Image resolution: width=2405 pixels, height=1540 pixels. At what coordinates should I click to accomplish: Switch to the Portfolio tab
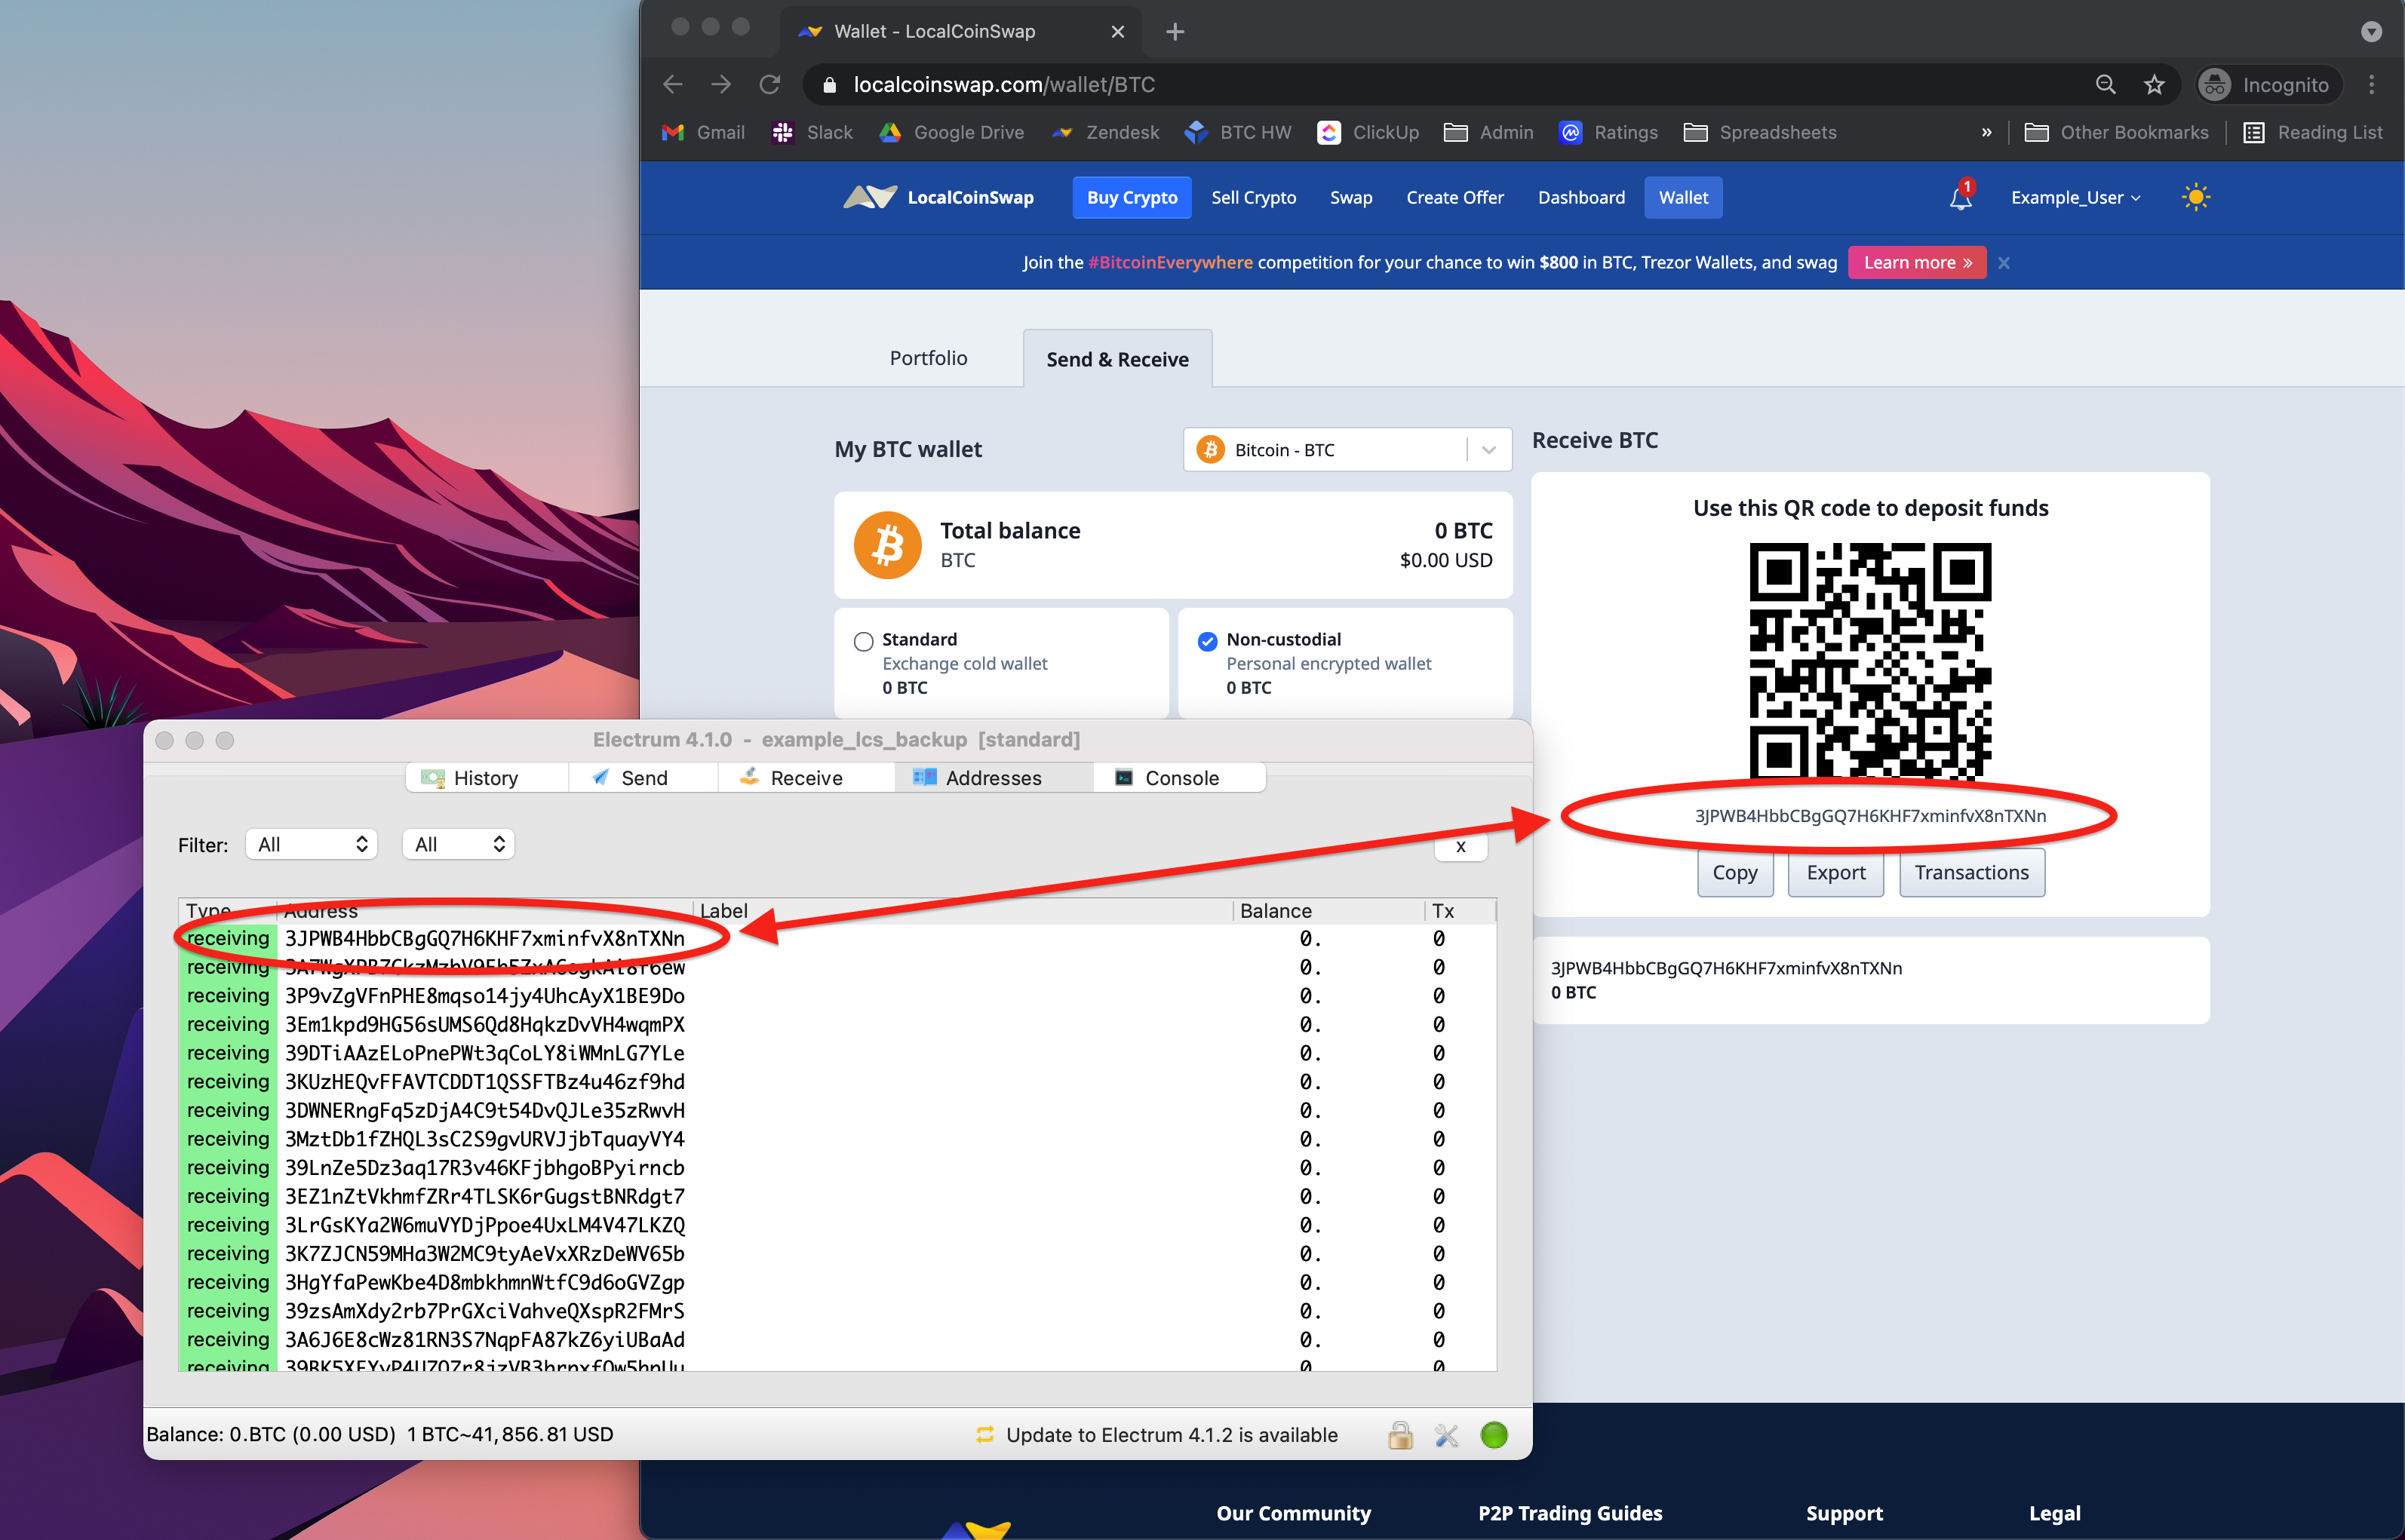tap(928, 358)
